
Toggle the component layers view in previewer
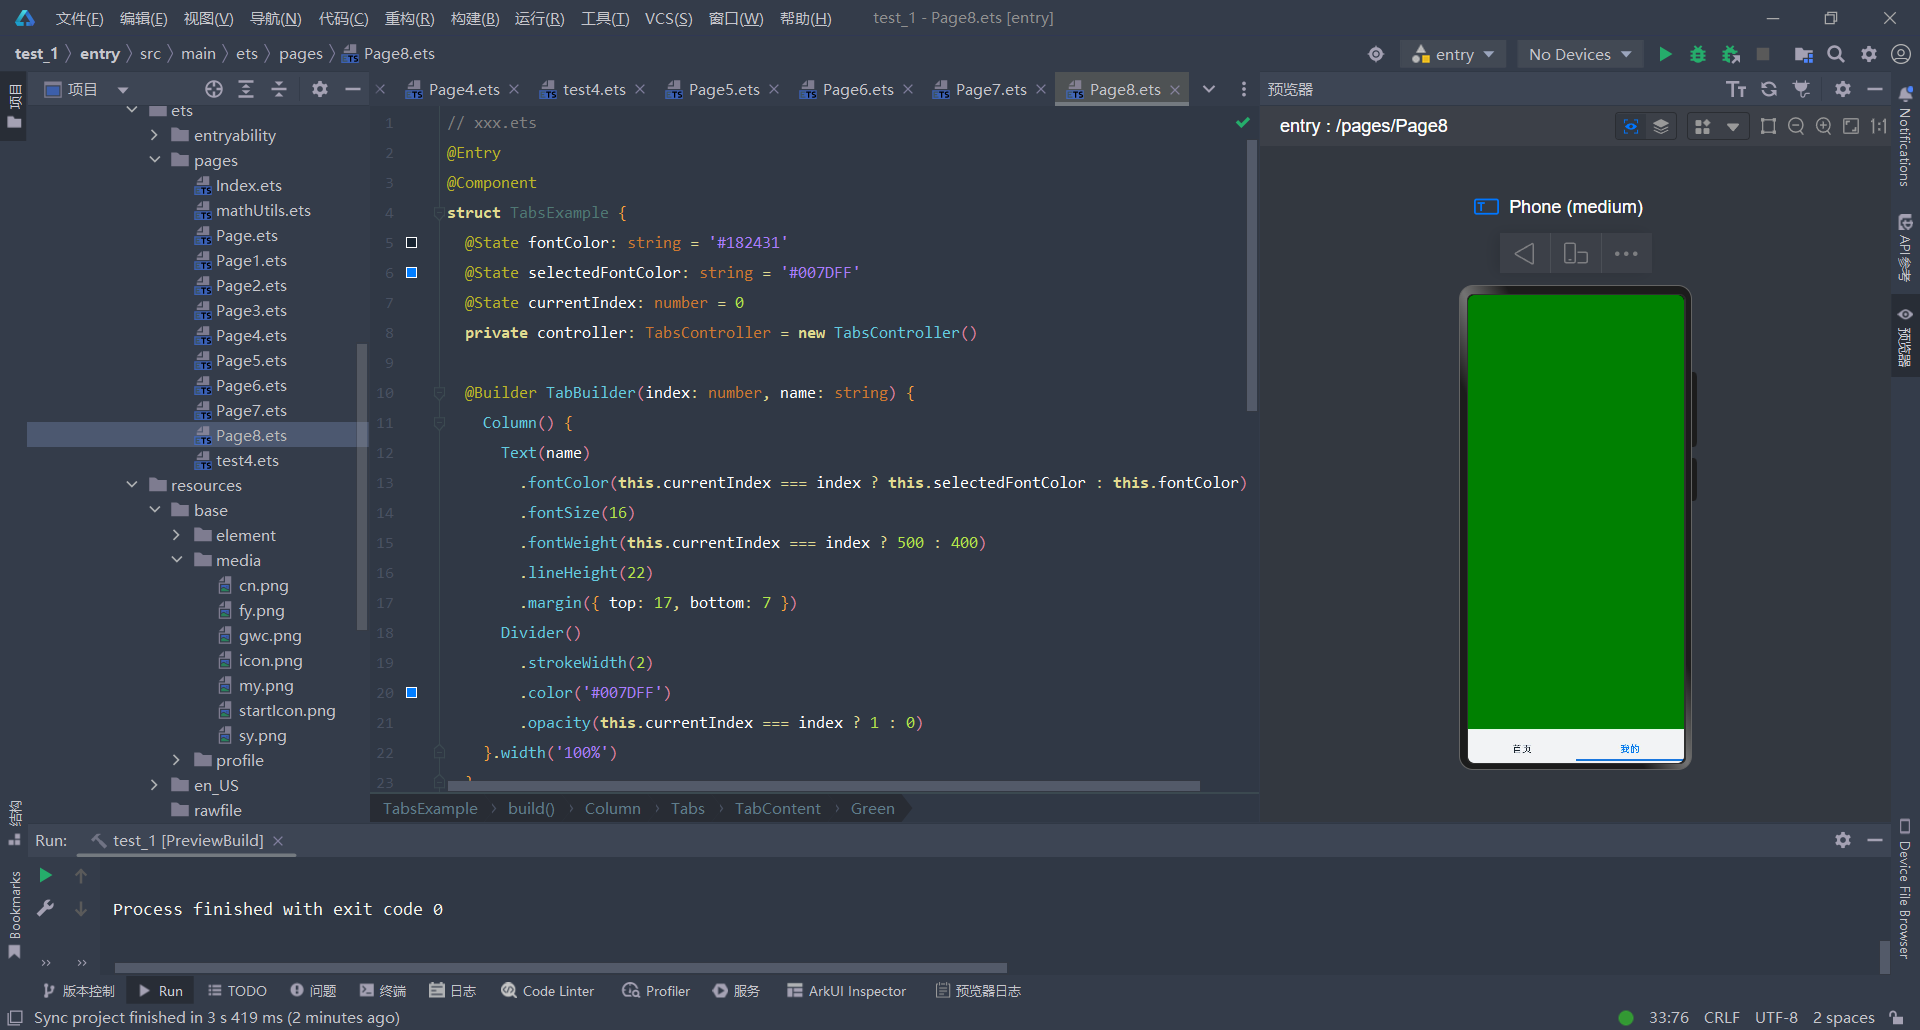1661,126
